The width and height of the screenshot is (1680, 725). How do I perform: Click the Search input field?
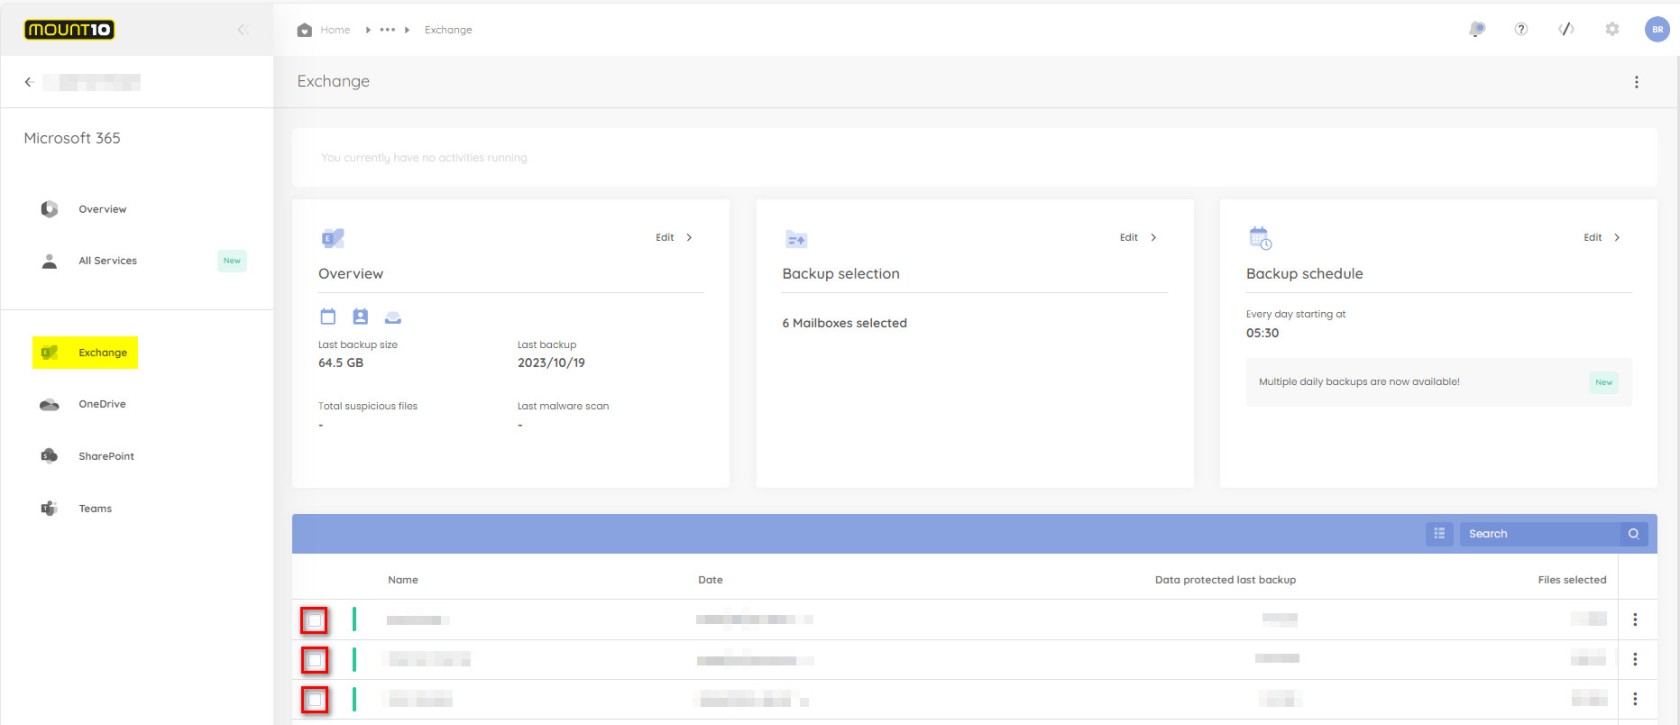(1538, 534)
